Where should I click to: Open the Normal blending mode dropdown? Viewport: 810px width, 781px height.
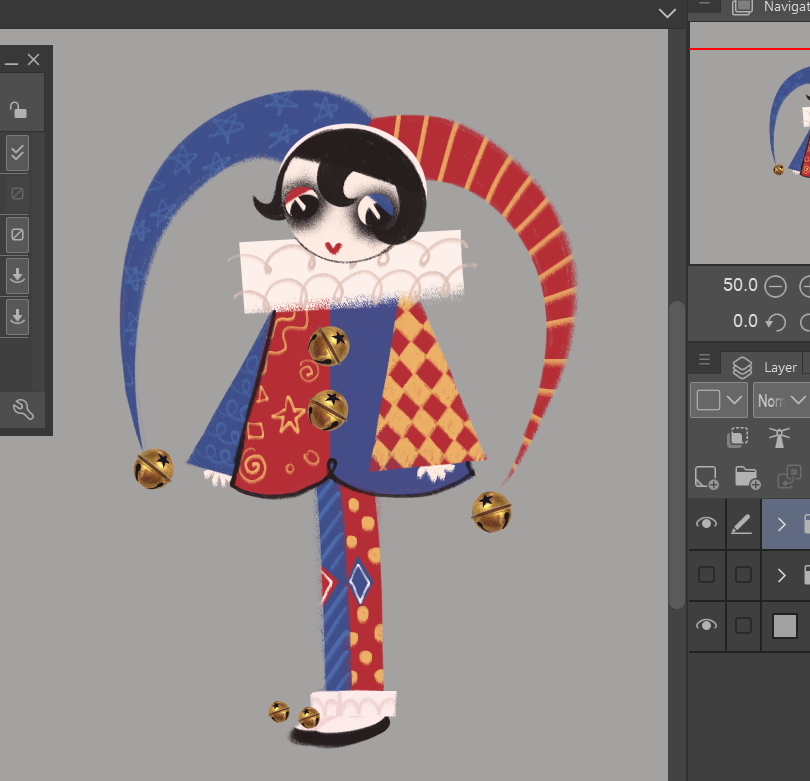pyautogui.click(x=781, y=400)
